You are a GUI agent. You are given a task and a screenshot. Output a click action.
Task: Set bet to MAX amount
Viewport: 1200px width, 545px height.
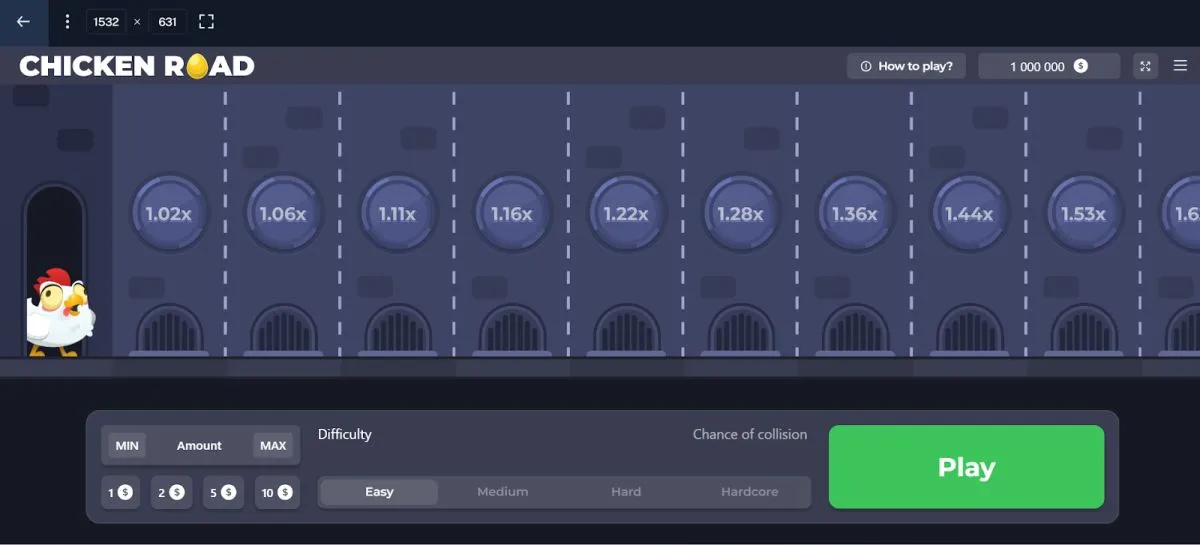click(273, 446)
